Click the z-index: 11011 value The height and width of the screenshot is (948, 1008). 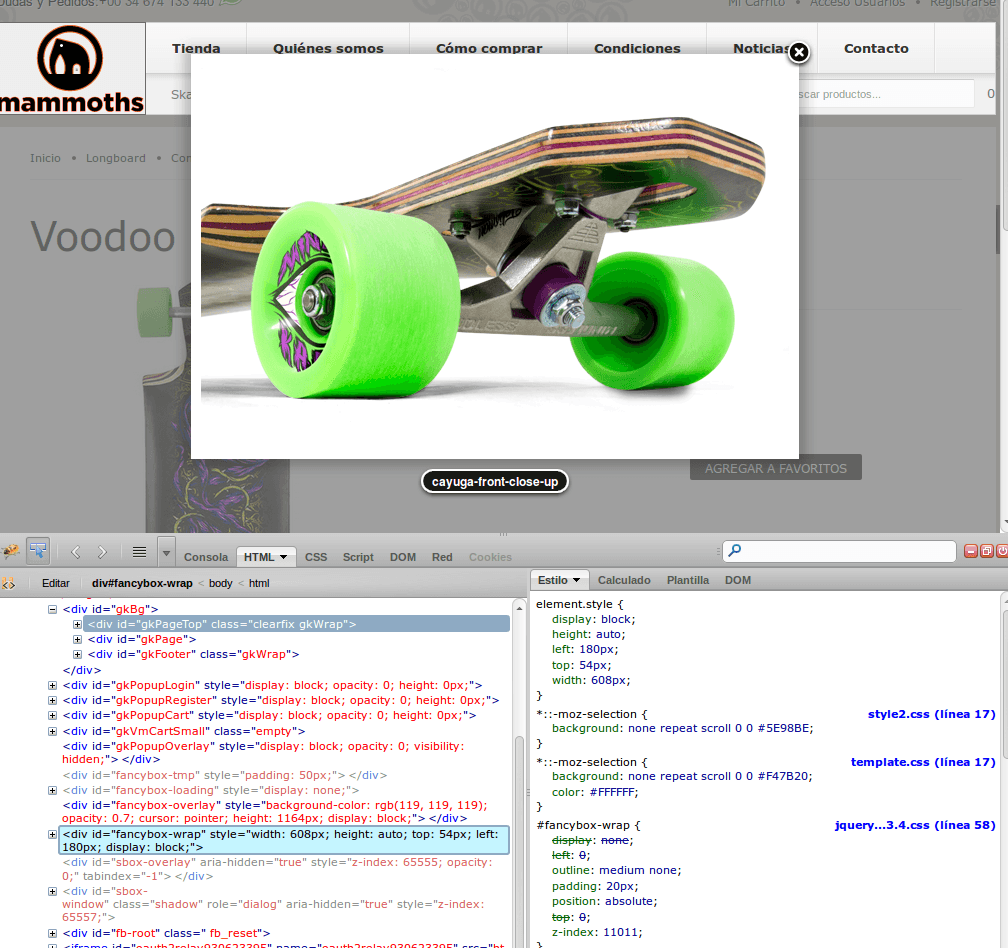[x=622, y=933]
